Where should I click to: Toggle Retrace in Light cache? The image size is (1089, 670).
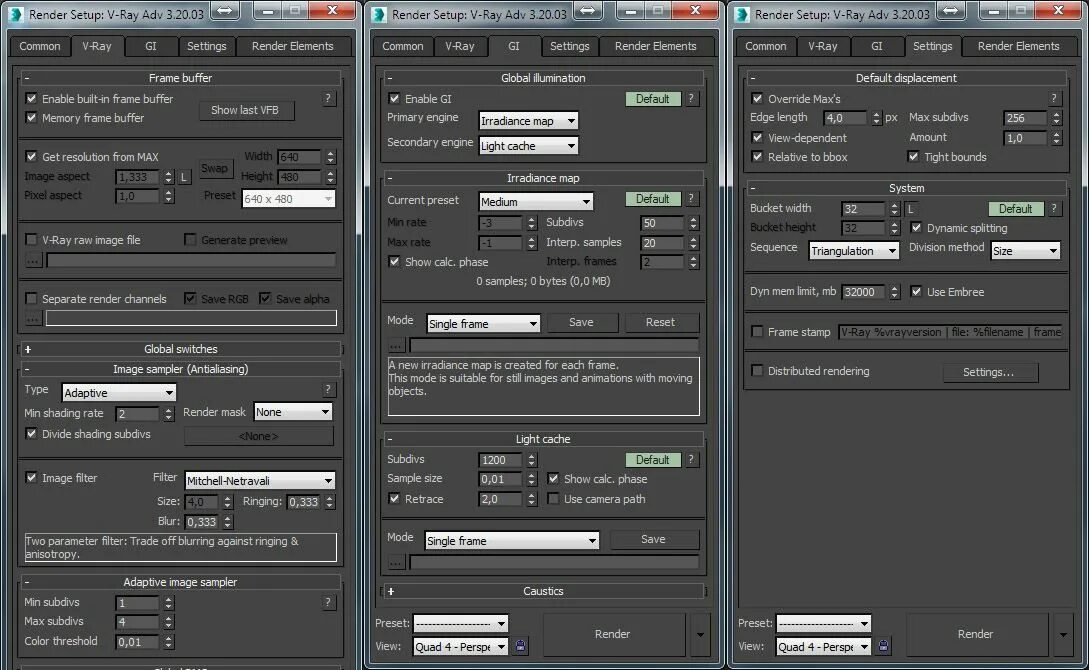[394, 499]
